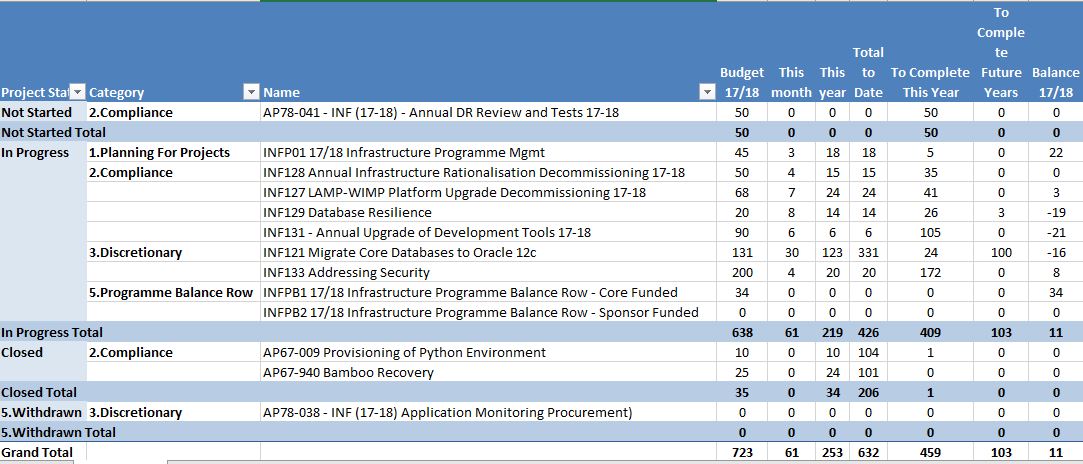Click the 200 budget value for INF133
This screenshot has width=1083, height=464.
(x=742, y=273)
